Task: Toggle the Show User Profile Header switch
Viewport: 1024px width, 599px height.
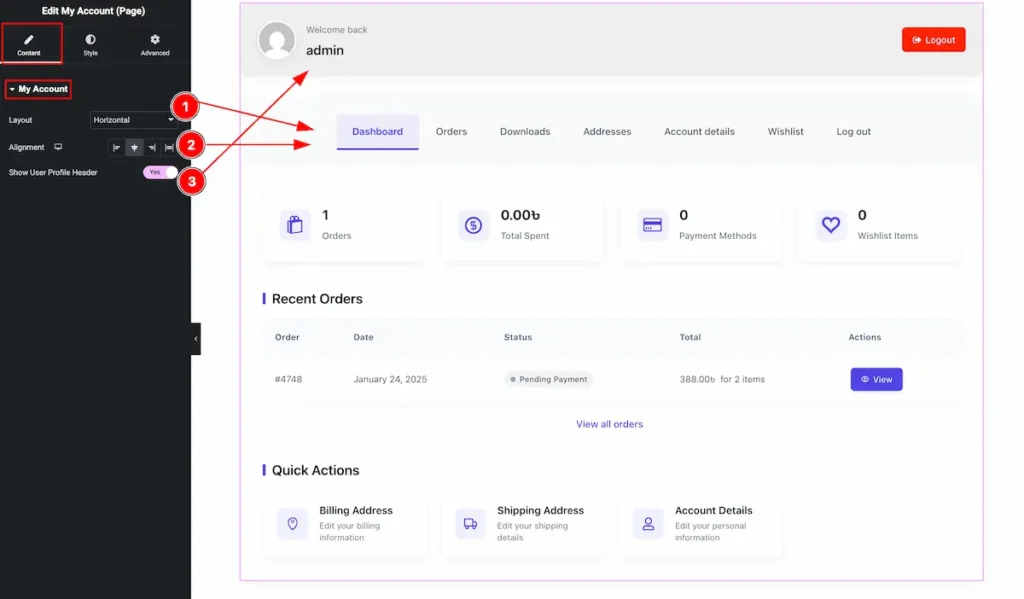Action: click(159, 172)
